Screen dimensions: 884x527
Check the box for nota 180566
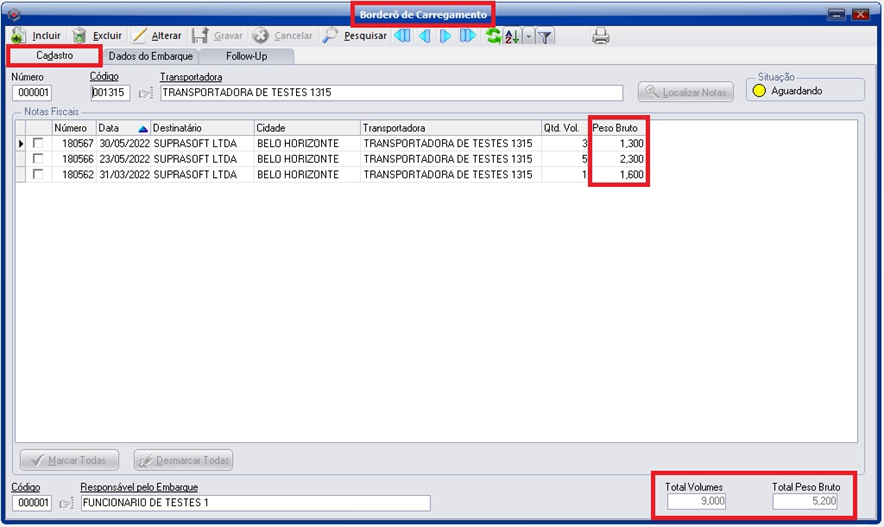38,159
